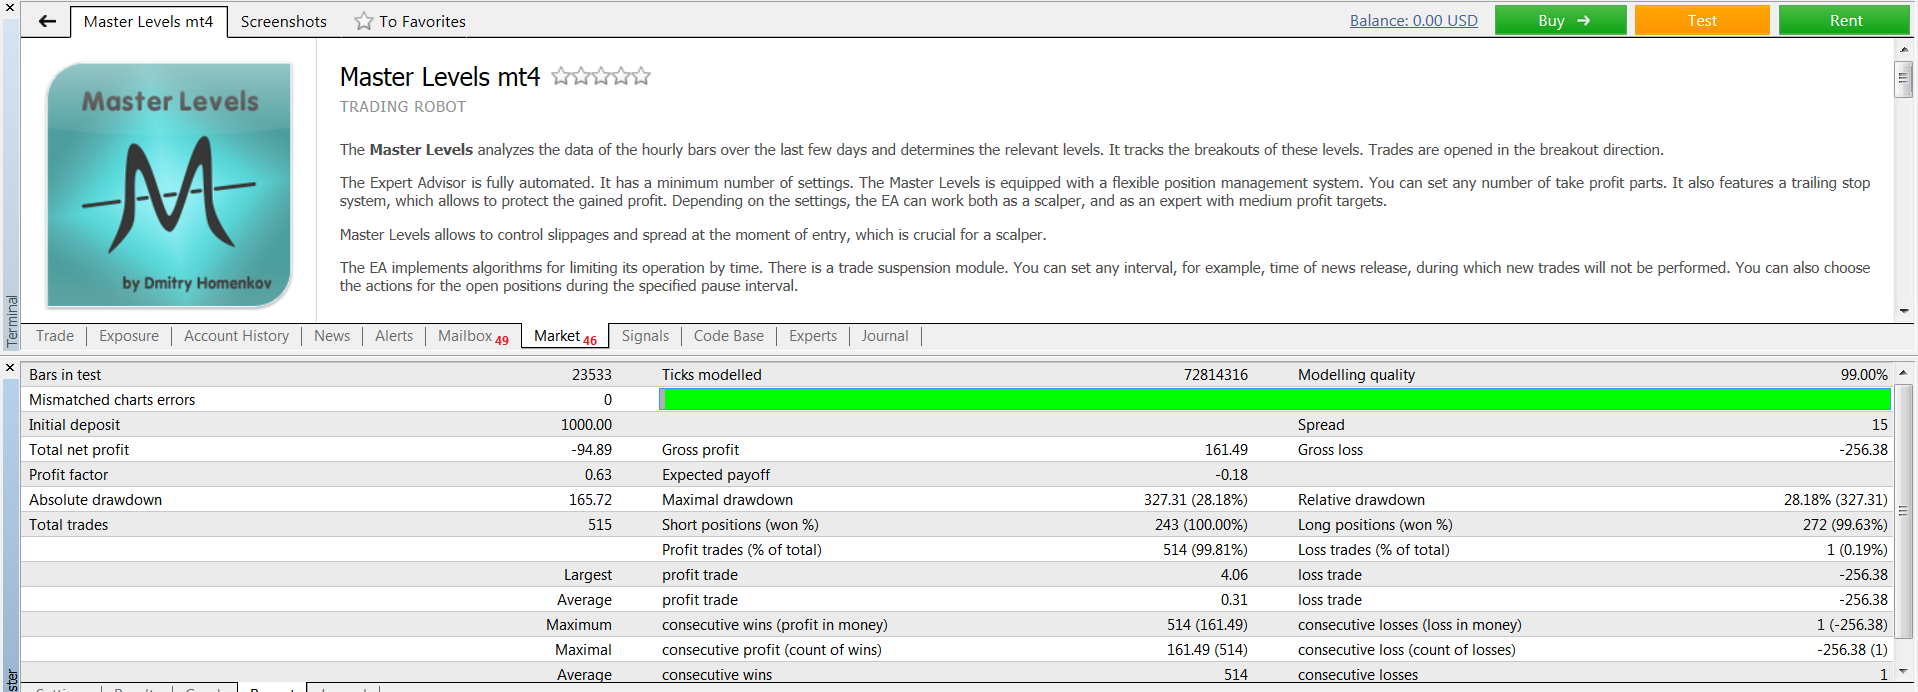The image size is (1918, 692).
Task: Open the Mailbox tab with 49 messages
Action: [473, 336]
